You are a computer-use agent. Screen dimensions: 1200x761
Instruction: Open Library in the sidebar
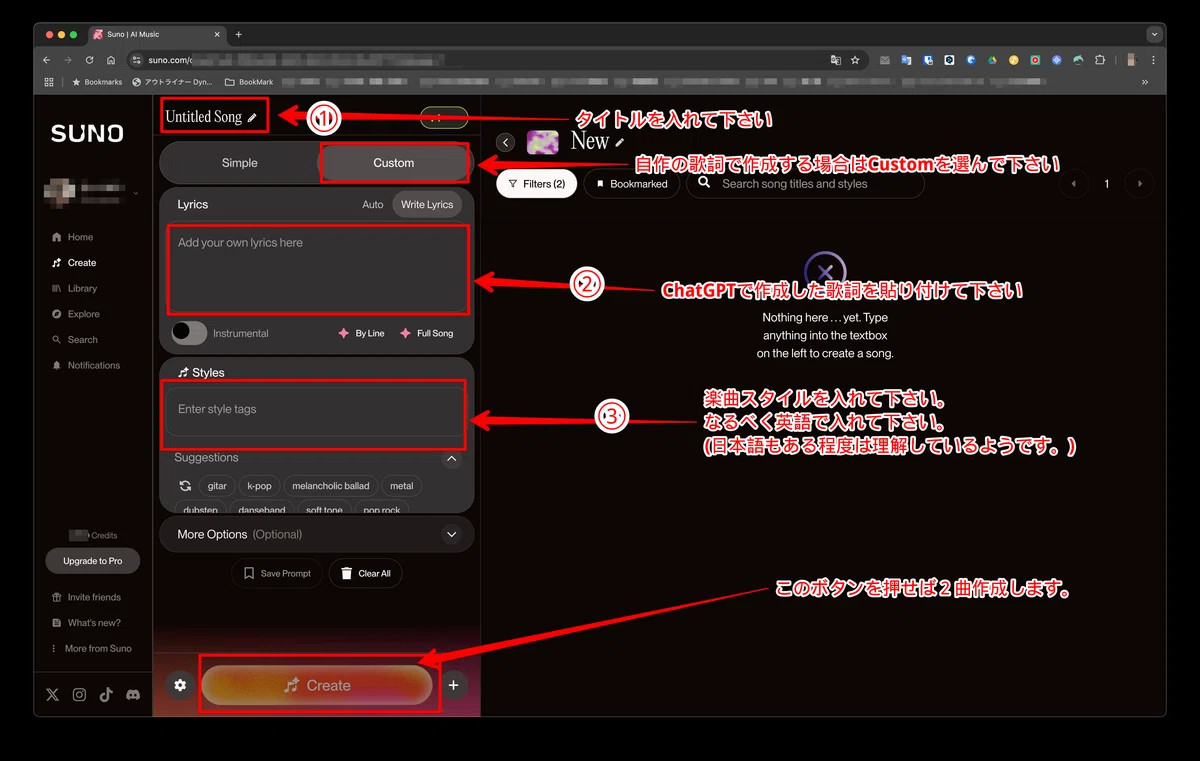click(x=74, y=288)
